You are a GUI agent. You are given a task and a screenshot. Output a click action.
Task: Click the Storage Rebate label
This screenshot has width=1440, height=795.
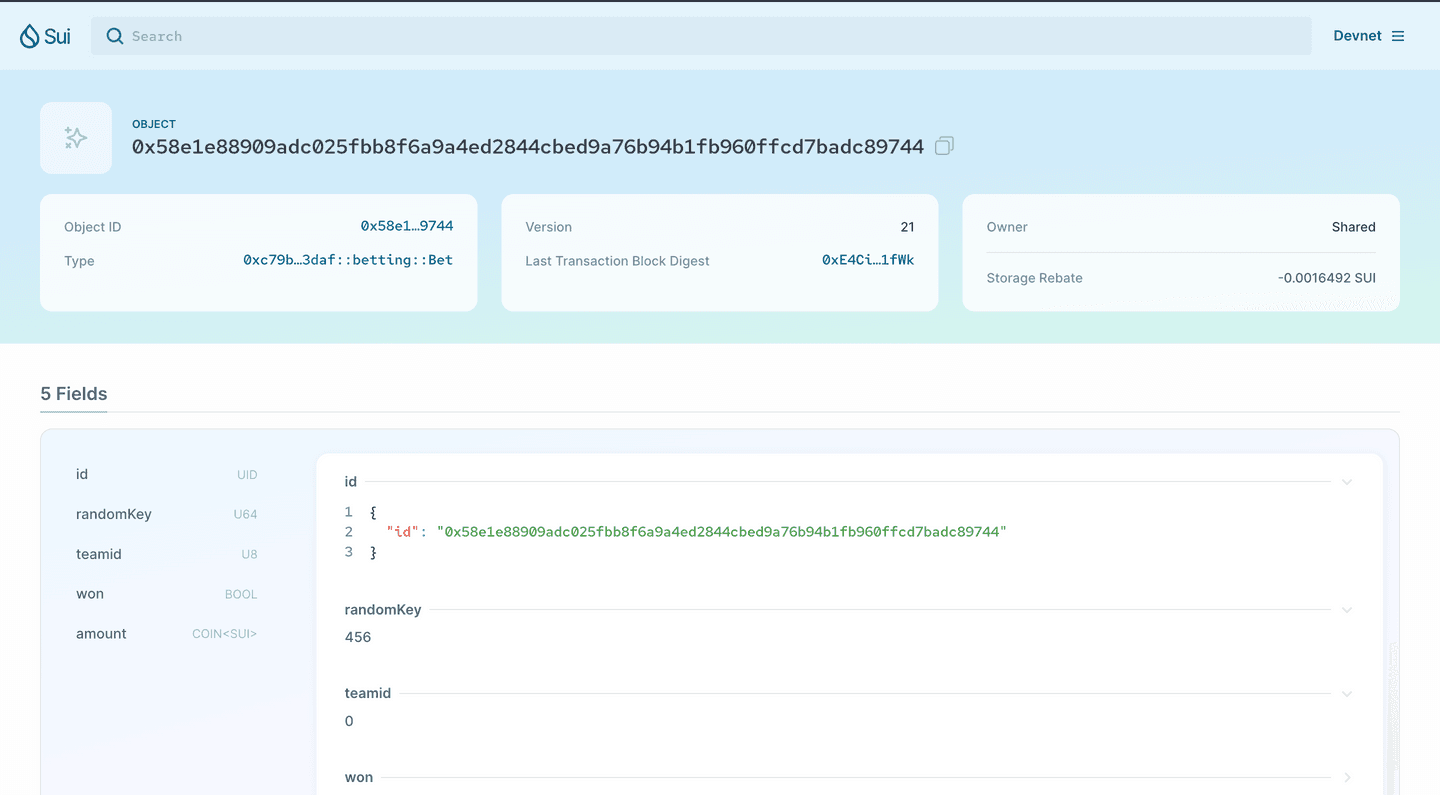[1035, 278]
